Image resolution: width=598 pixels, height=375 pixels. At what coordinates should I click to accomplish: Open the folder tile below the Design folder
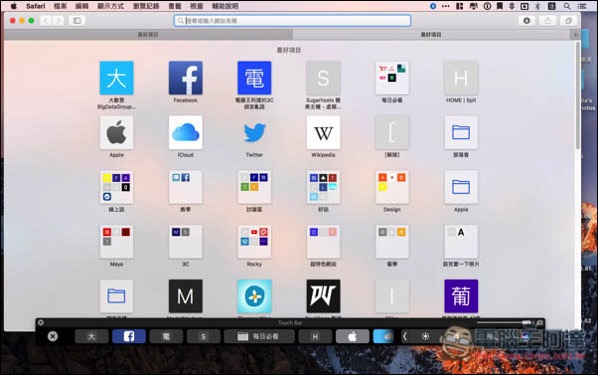click(392, 241)
